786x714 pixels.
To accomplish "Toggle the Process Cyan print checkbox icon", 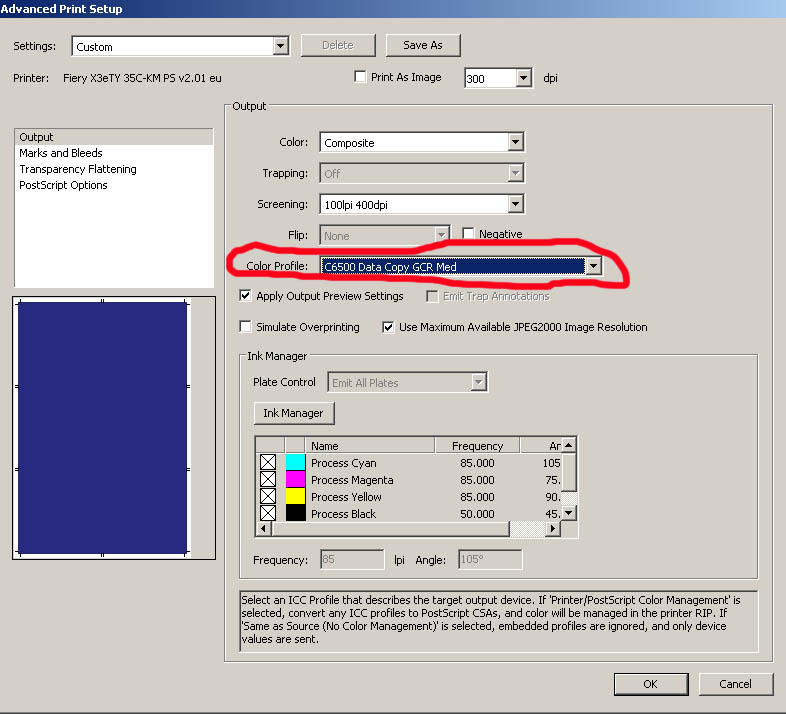I will 268,462.
